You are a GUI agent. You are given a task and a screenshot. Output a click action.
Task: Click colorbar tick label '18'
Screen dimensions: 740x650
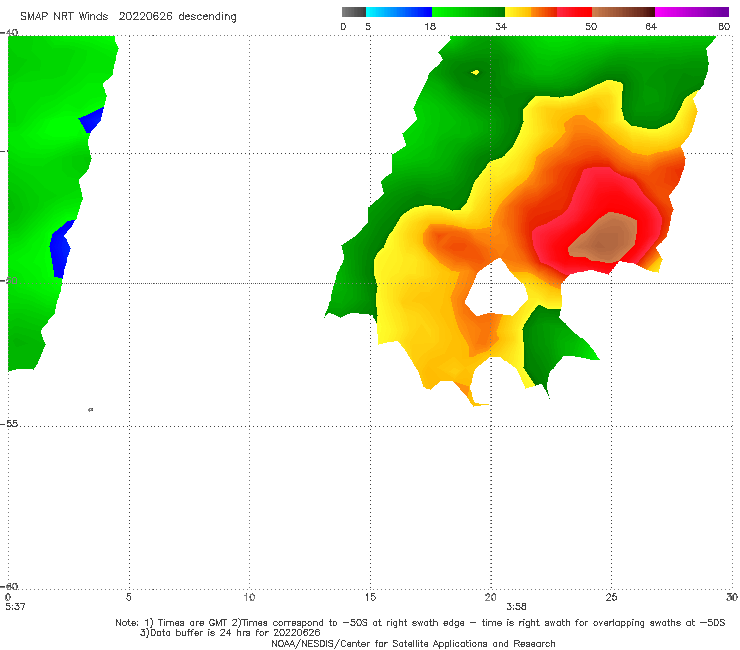tap(430, 26)
